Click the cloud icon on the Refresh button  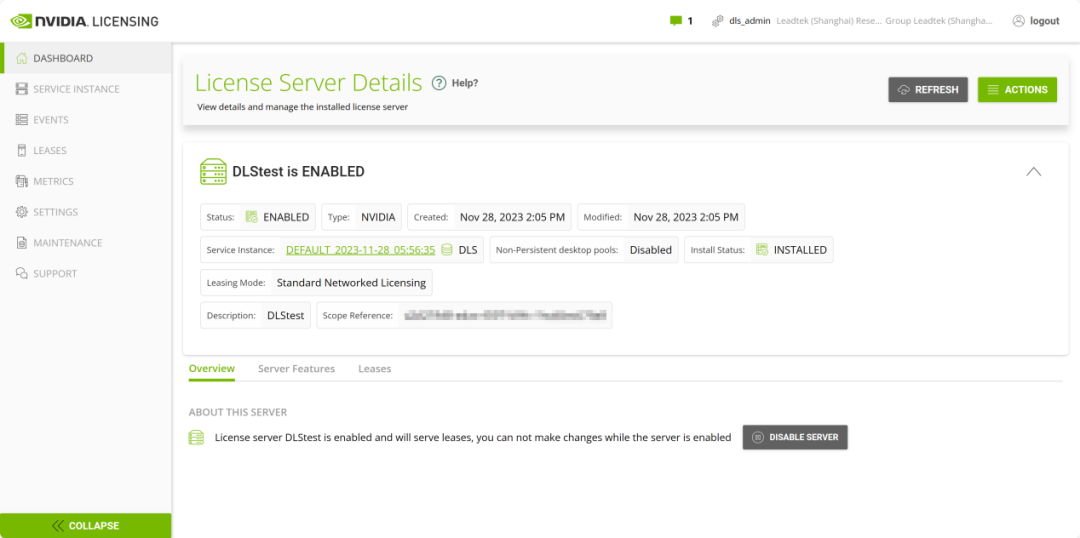click(904, 90)
